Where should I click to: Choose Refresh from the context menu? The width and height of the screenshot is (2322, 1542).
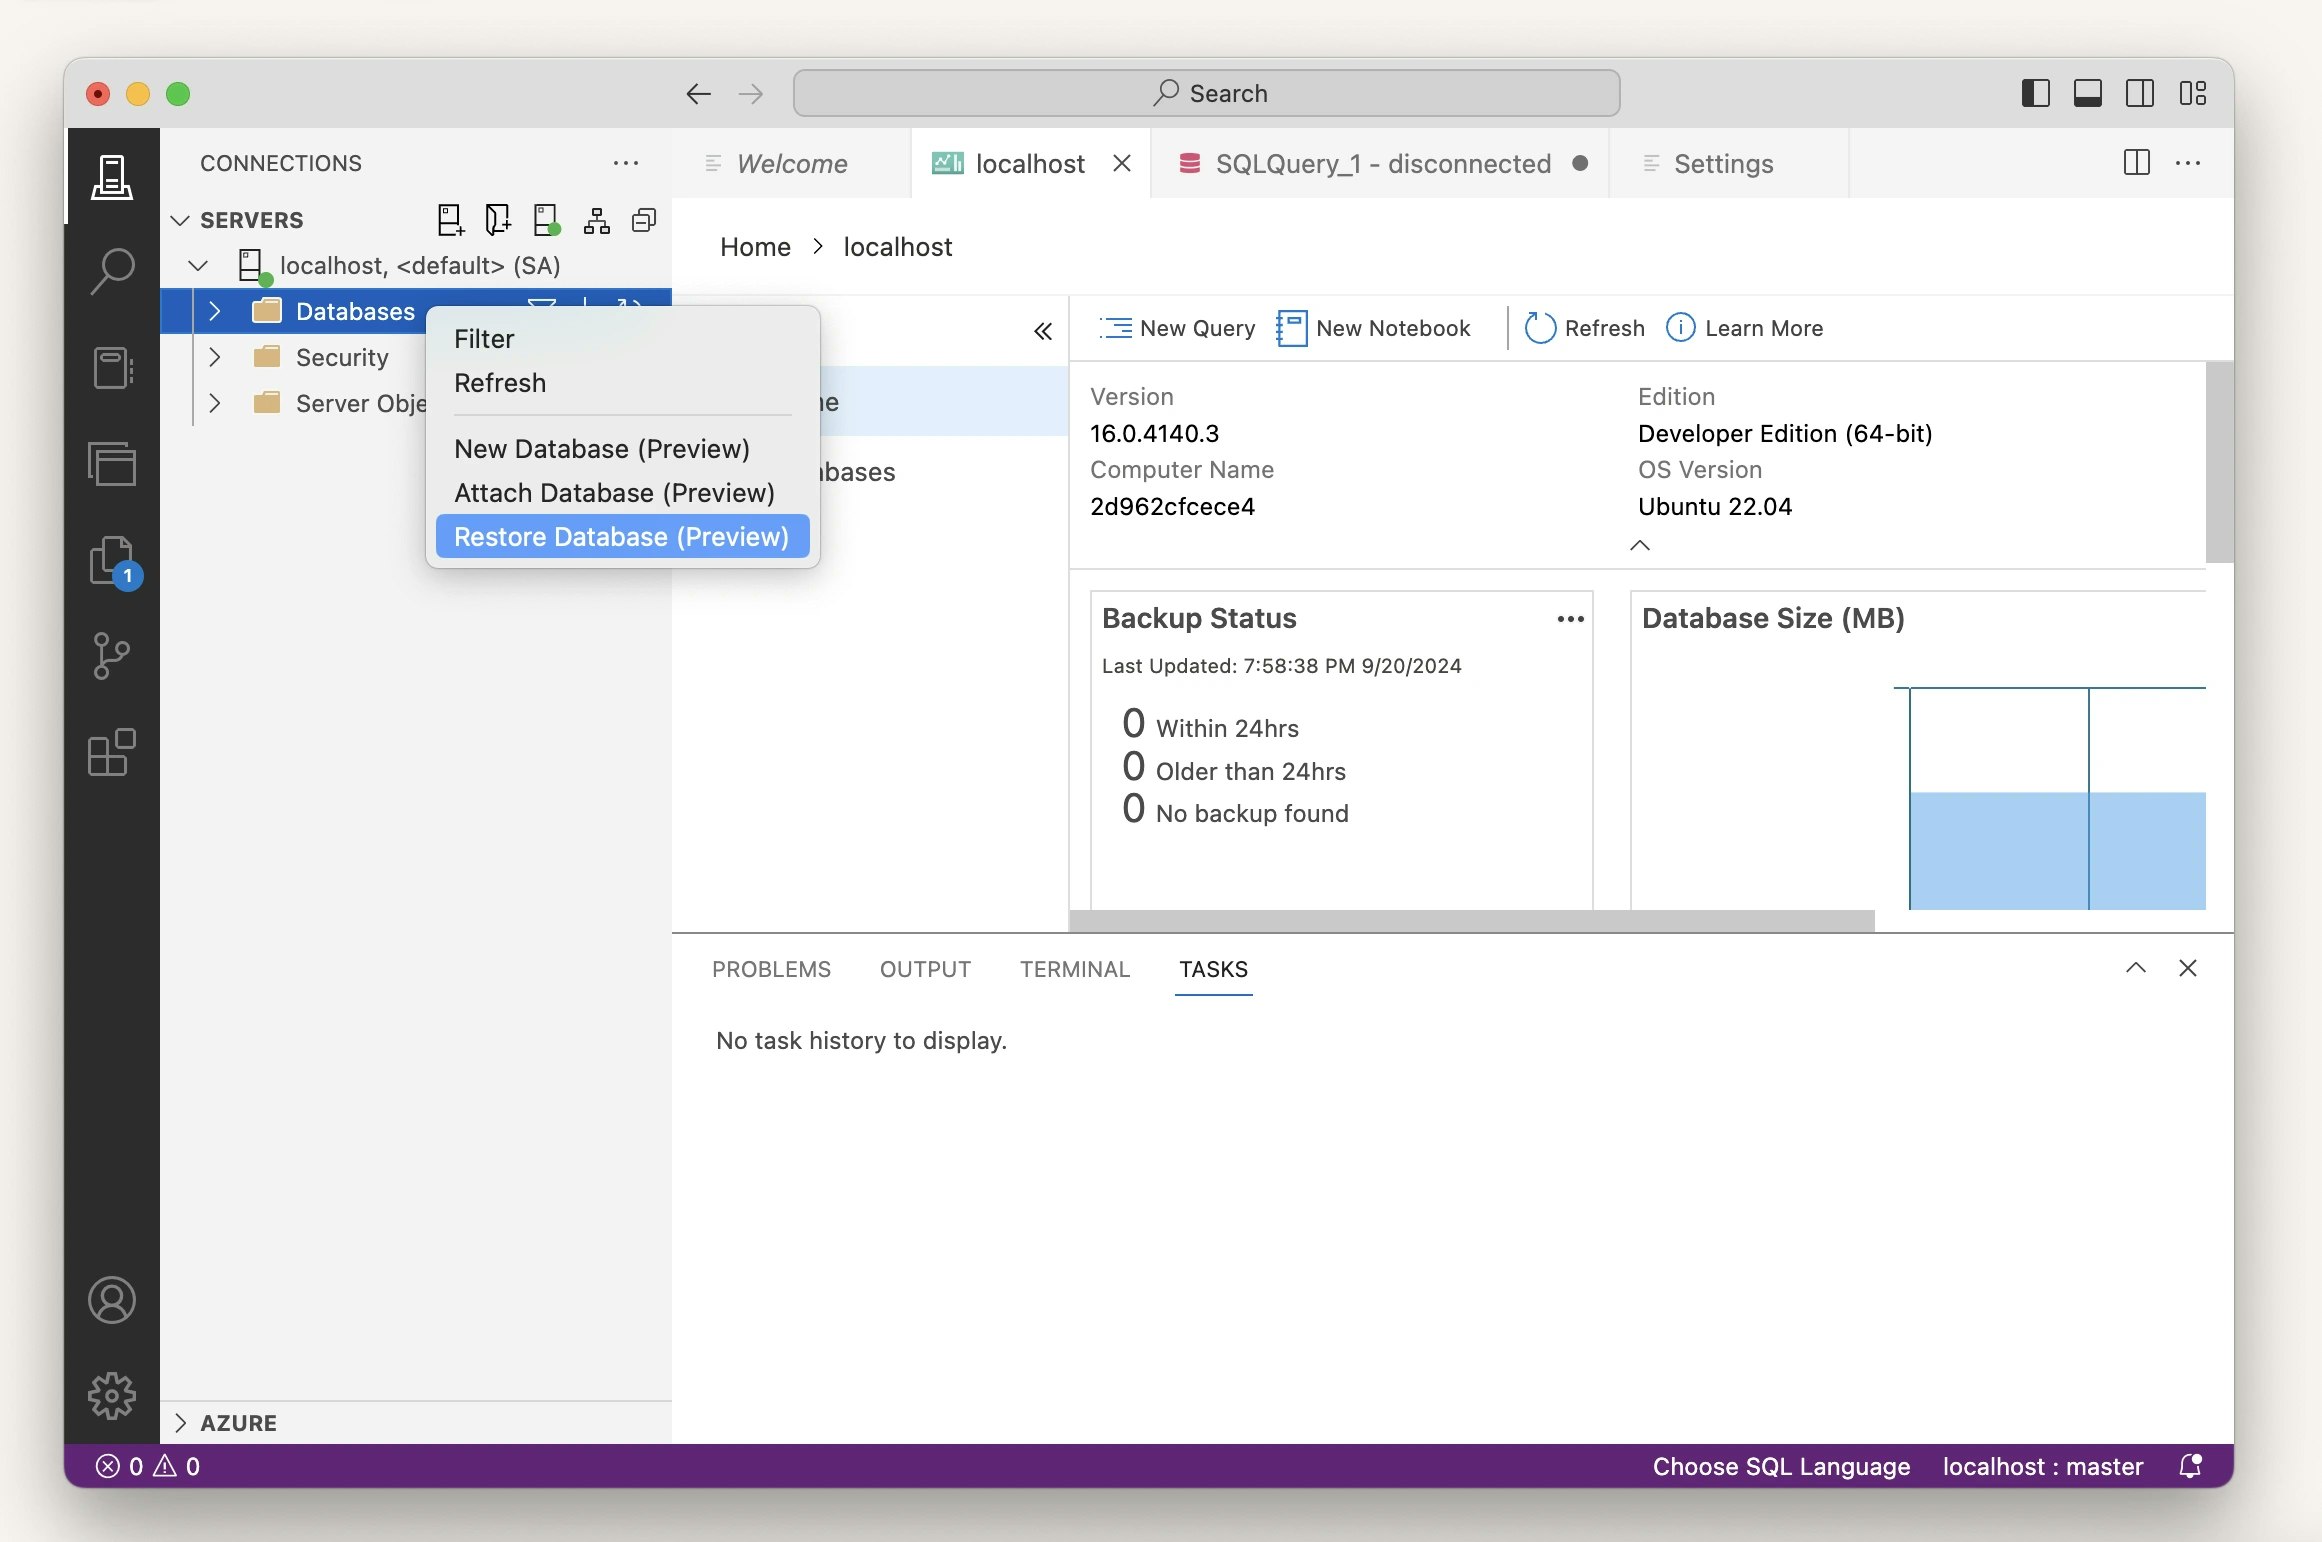pyautogui.click(x=622, y=383)
